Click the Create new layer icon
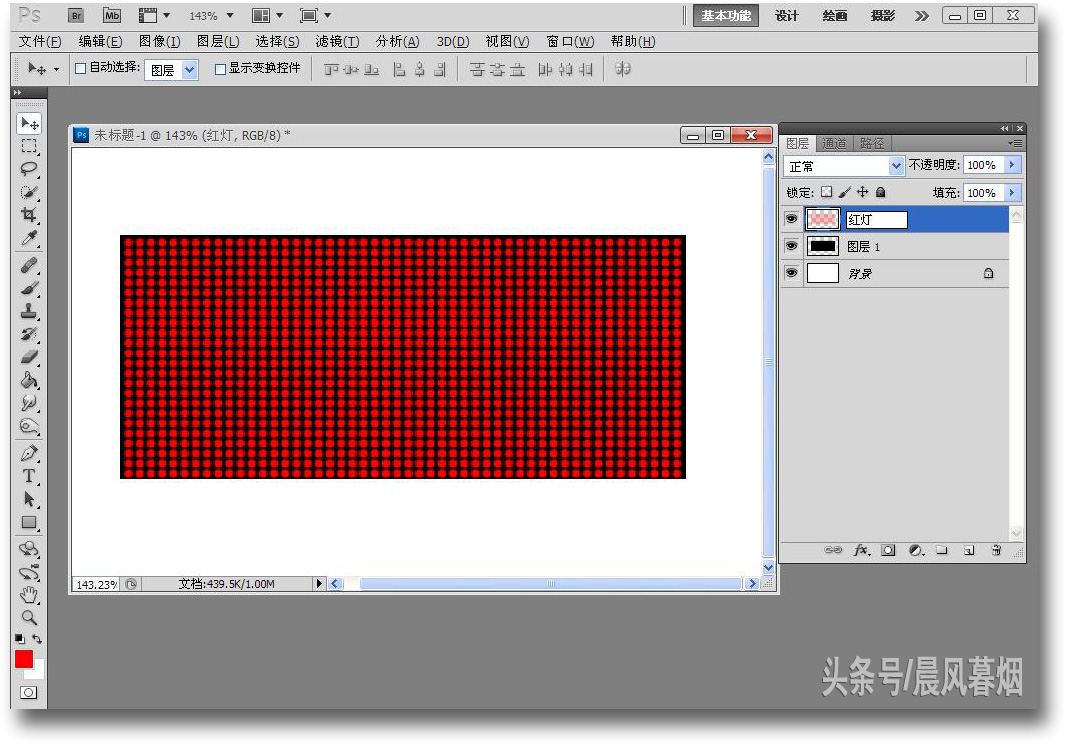 click(968, 551)
